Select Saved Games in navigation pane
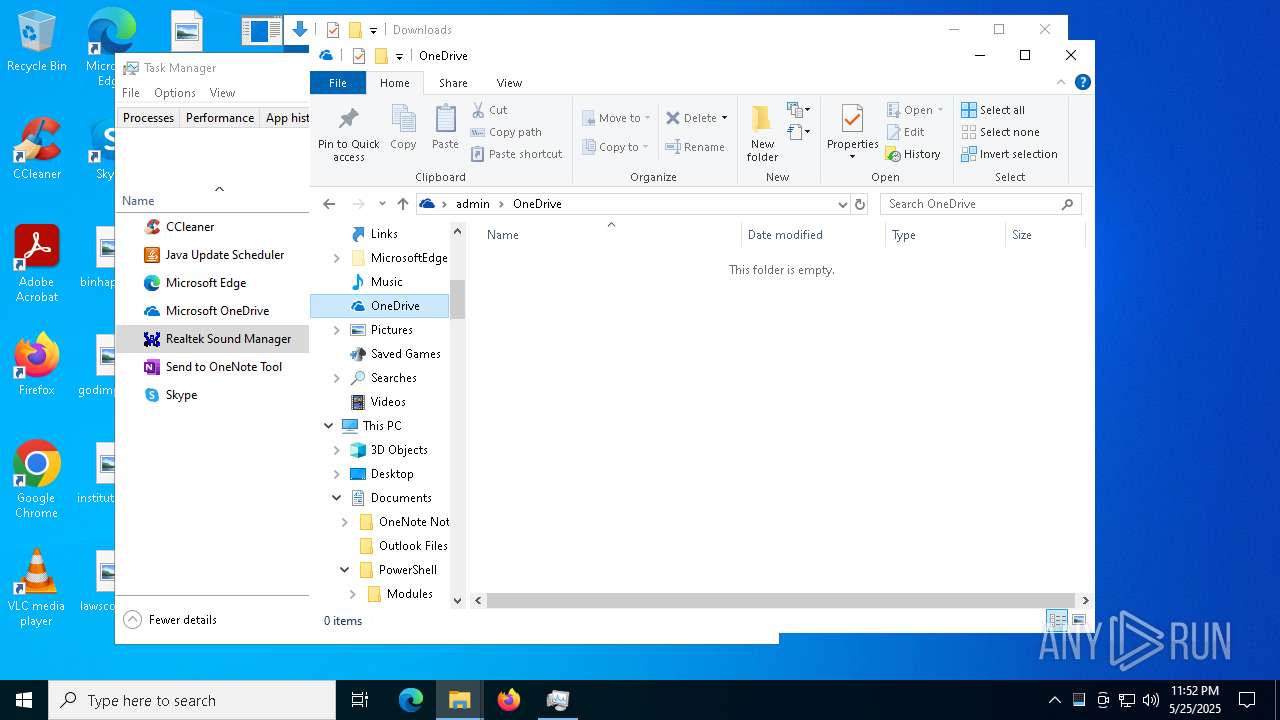Screen dimensions: 1280x720 tap(405, 354)
